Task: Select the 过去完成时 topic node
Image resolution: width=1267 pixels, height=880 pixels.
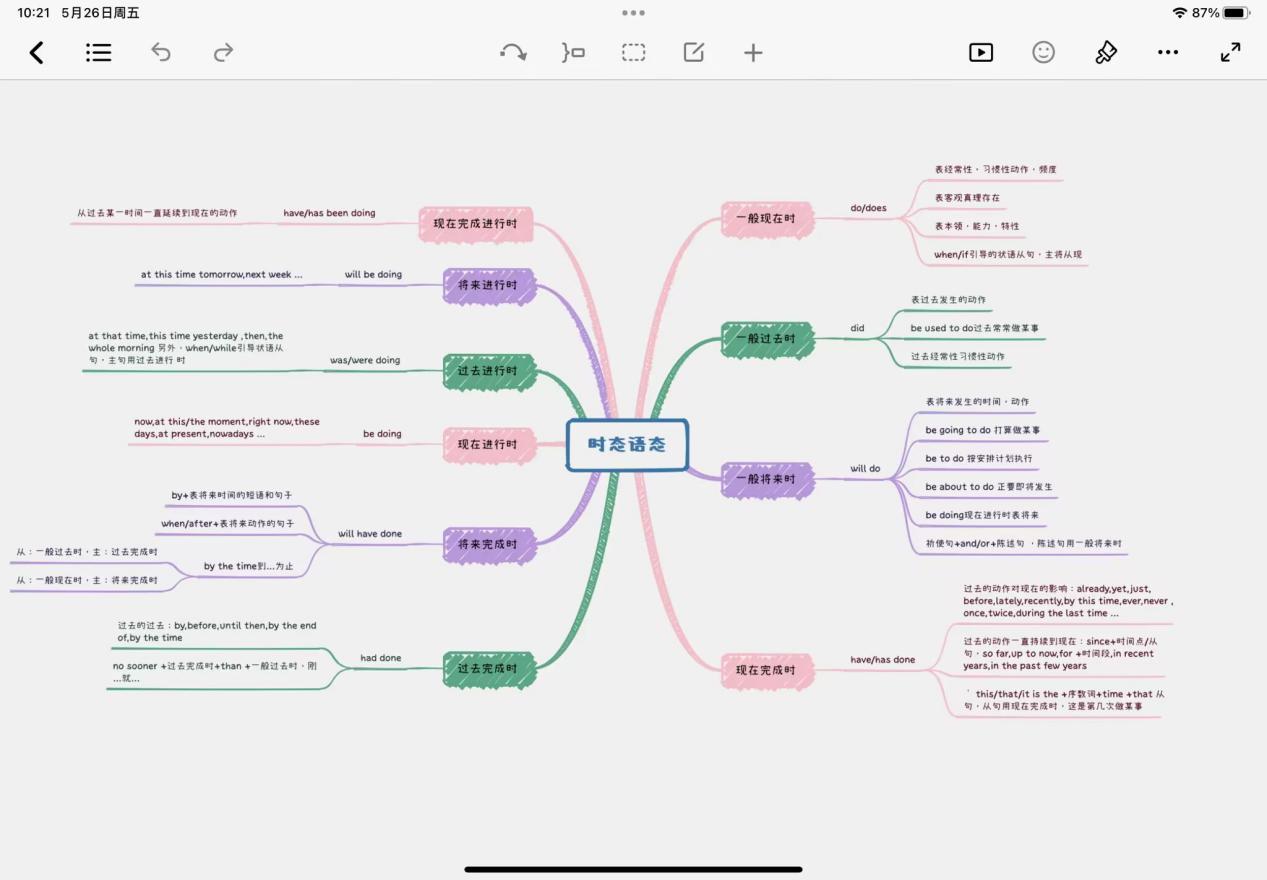Action: tap(488, 669)
